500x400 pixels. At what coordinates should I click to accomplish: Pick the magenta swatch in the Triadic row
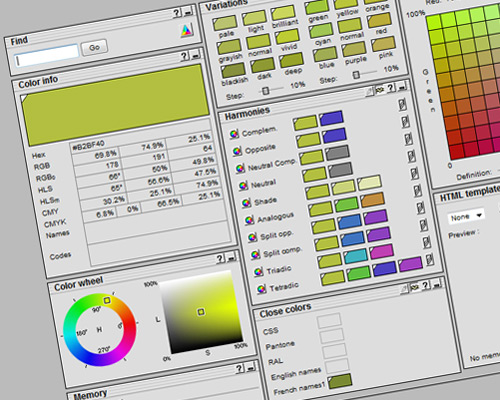pos(382,251)
